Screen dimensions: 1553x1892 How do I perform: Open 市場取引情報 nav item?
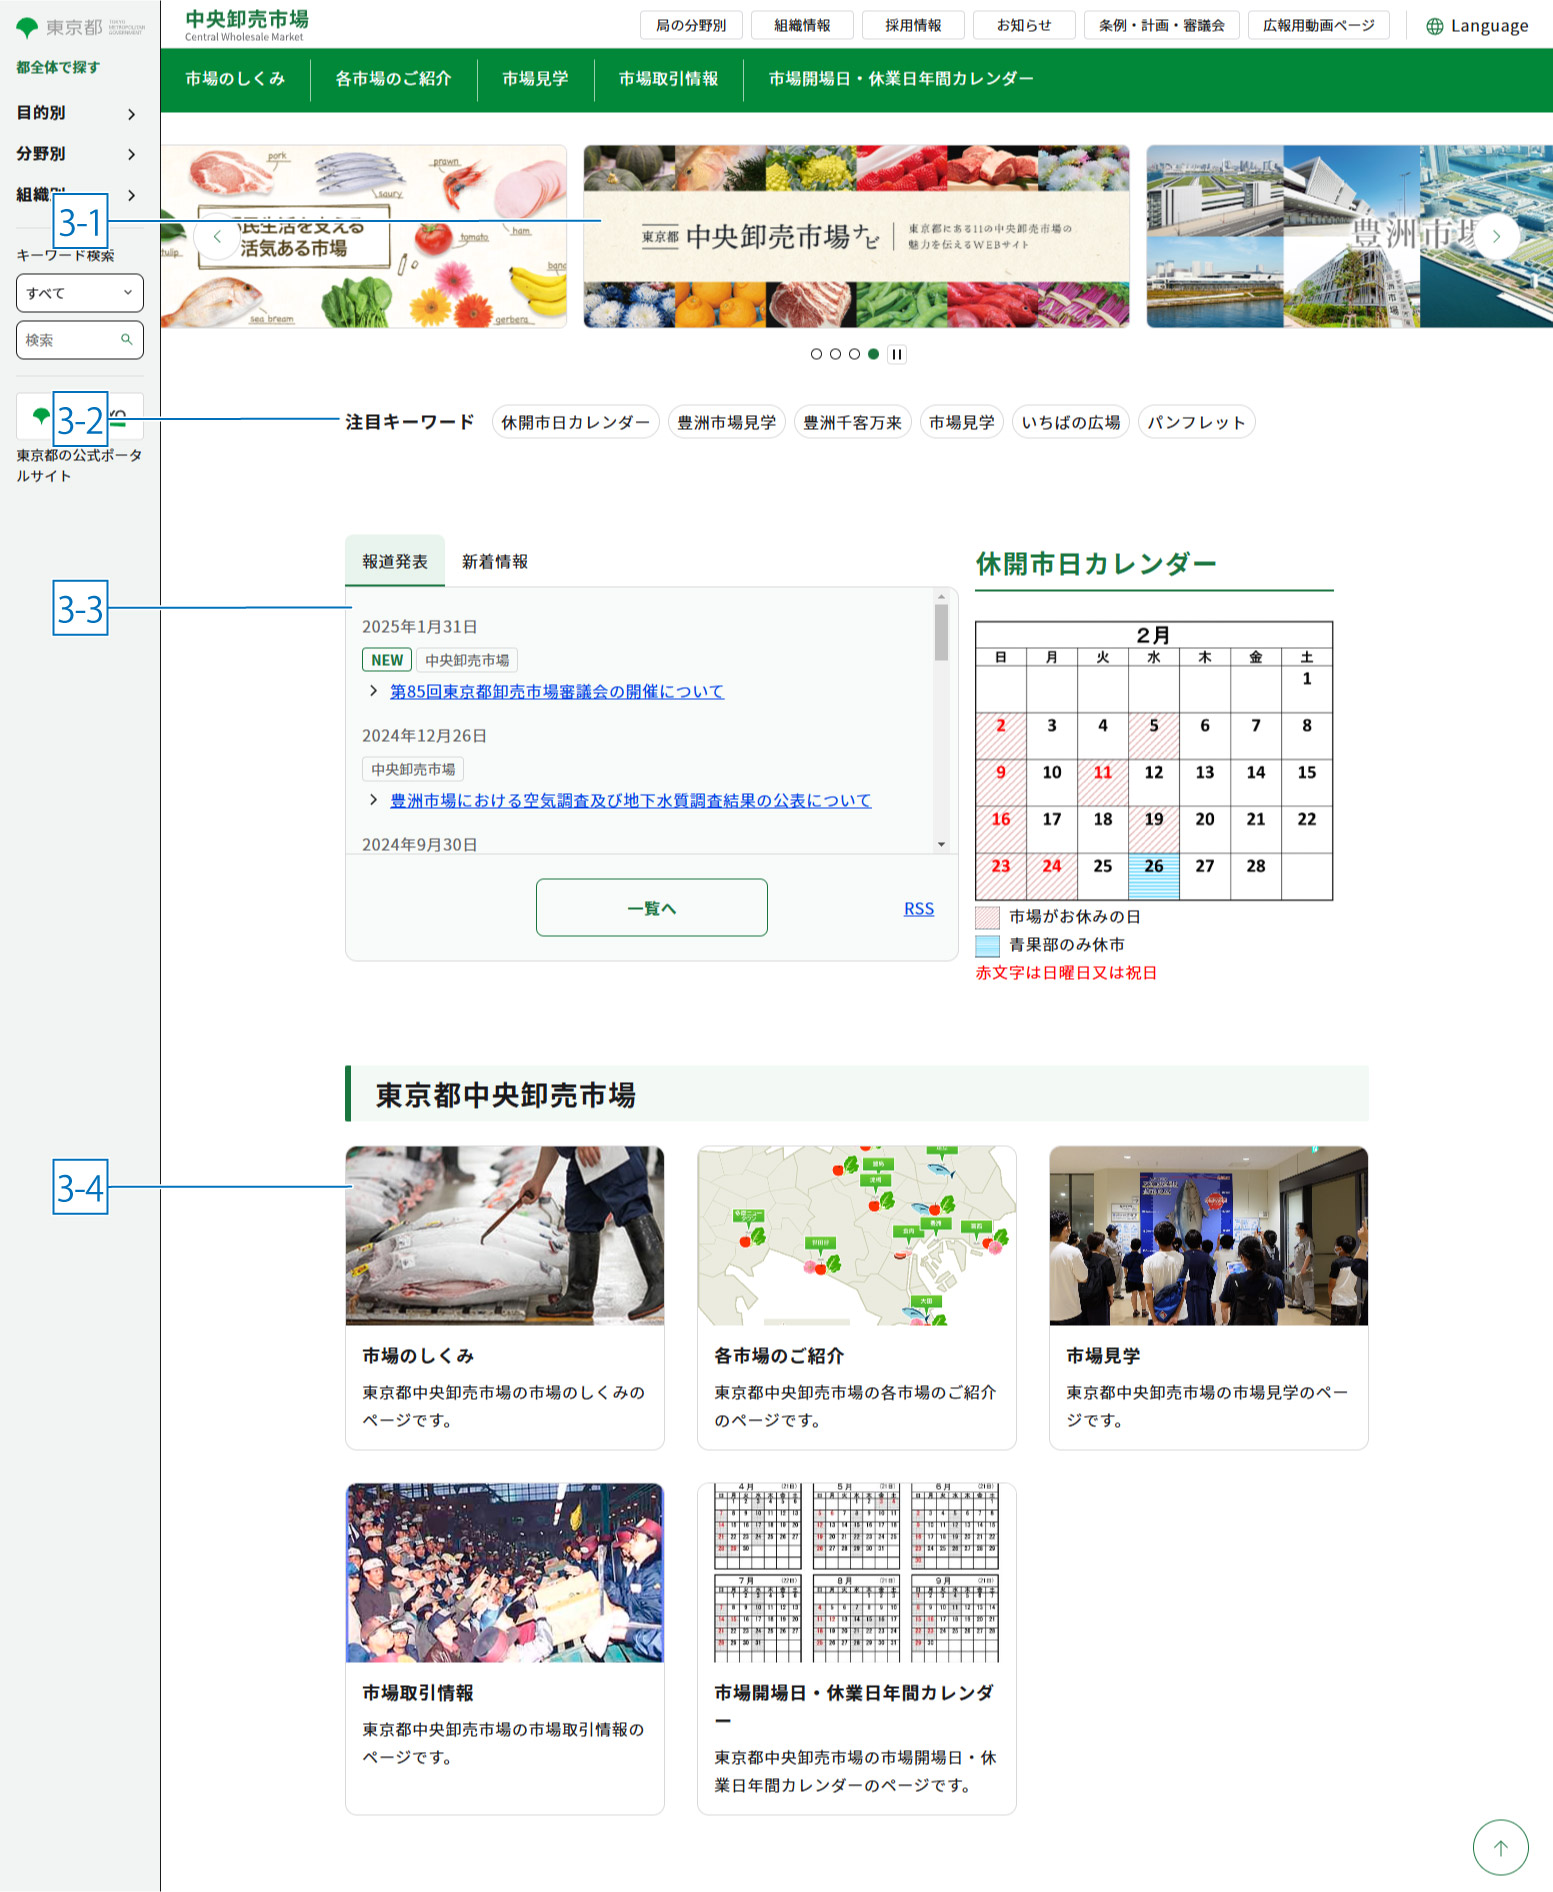coord(668,79)
